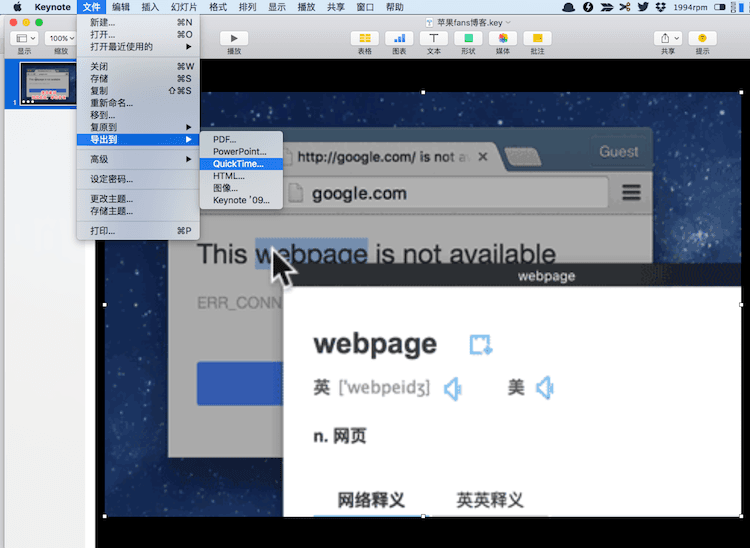Viewport: 750px width, 548px height.
Task: Expand 打开最近使用的 submenu
Action: (x=138, y=46)
